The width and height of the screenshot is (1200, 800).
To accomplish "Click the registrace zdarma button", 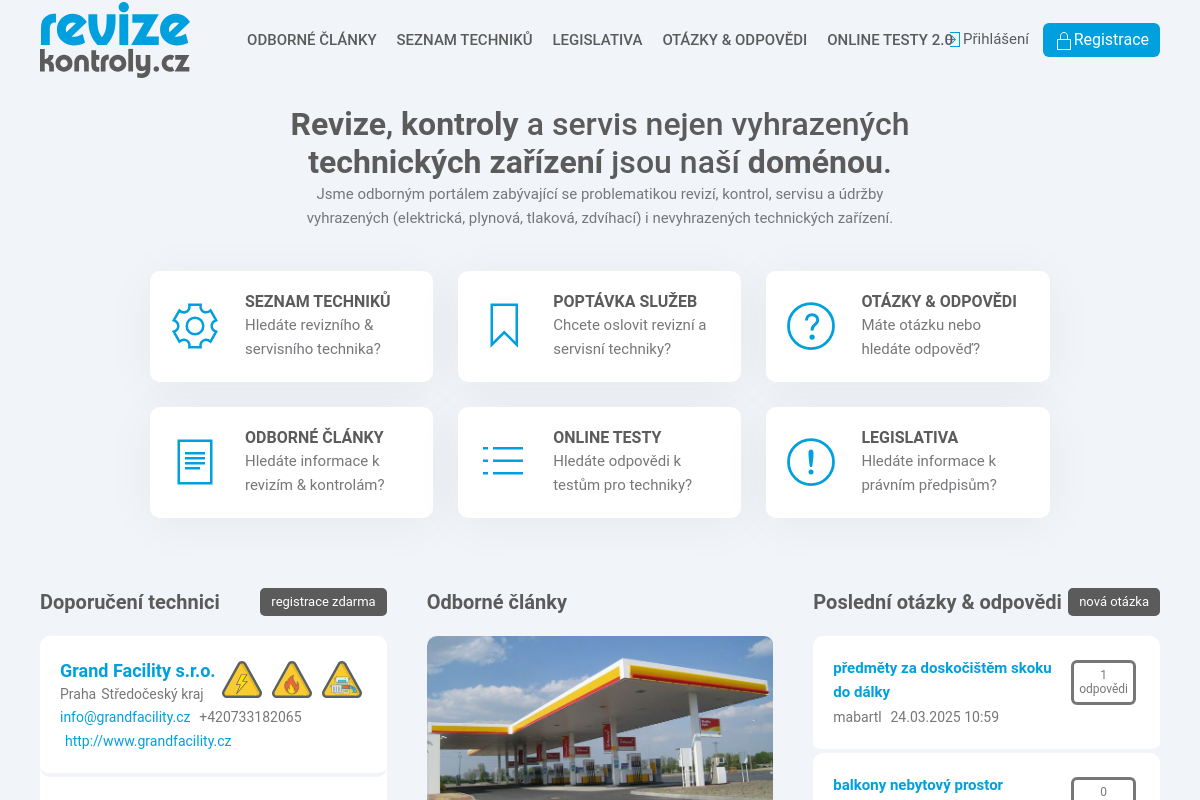I will pyautogui.click(x=323, y=602).
